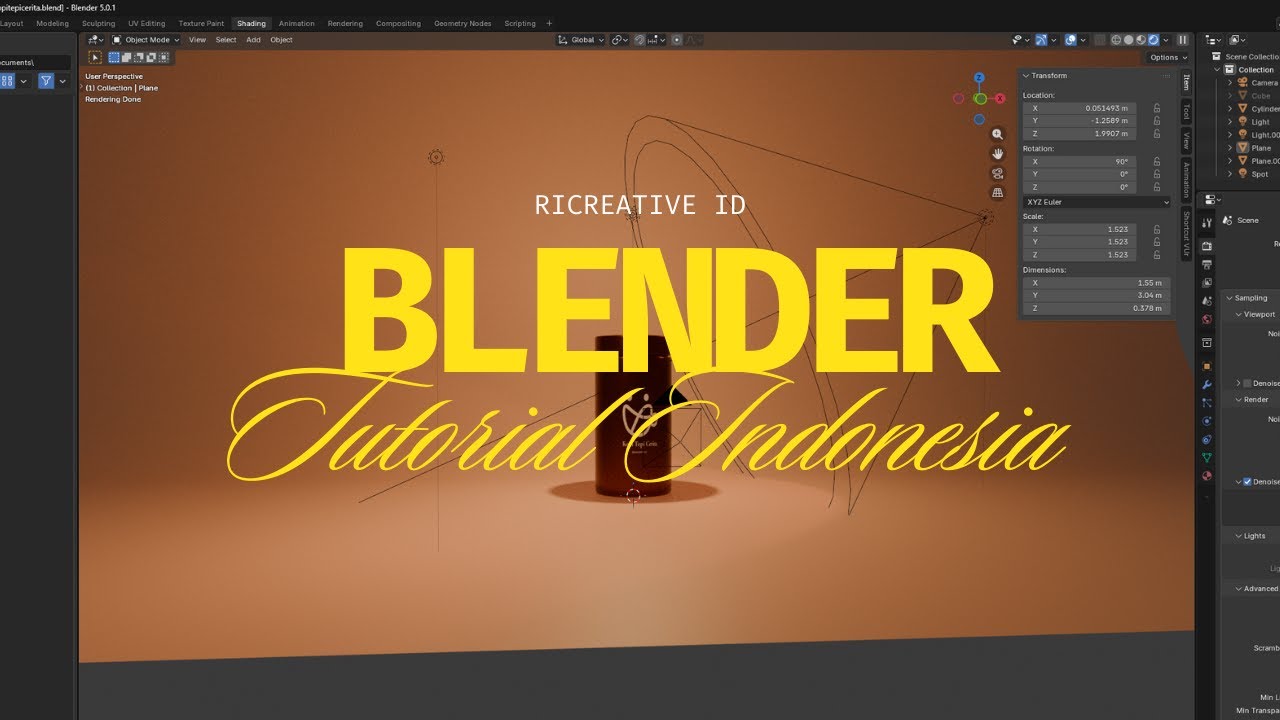This screenshot has width=1280, height=720.
Task: Open the View menu in viewport header
Action: pos(197,40)
